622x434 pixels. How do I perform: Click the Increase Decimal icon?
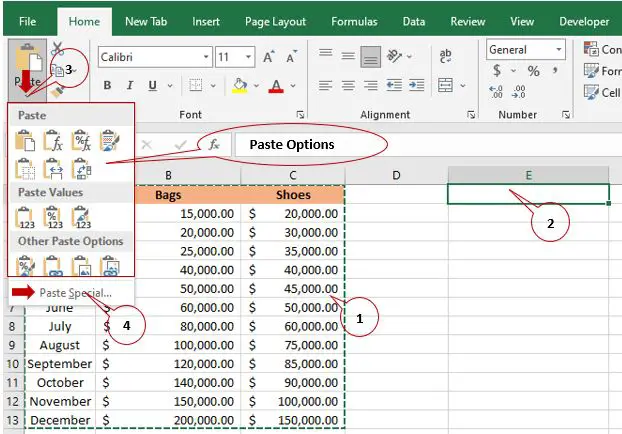coord(496,92)
